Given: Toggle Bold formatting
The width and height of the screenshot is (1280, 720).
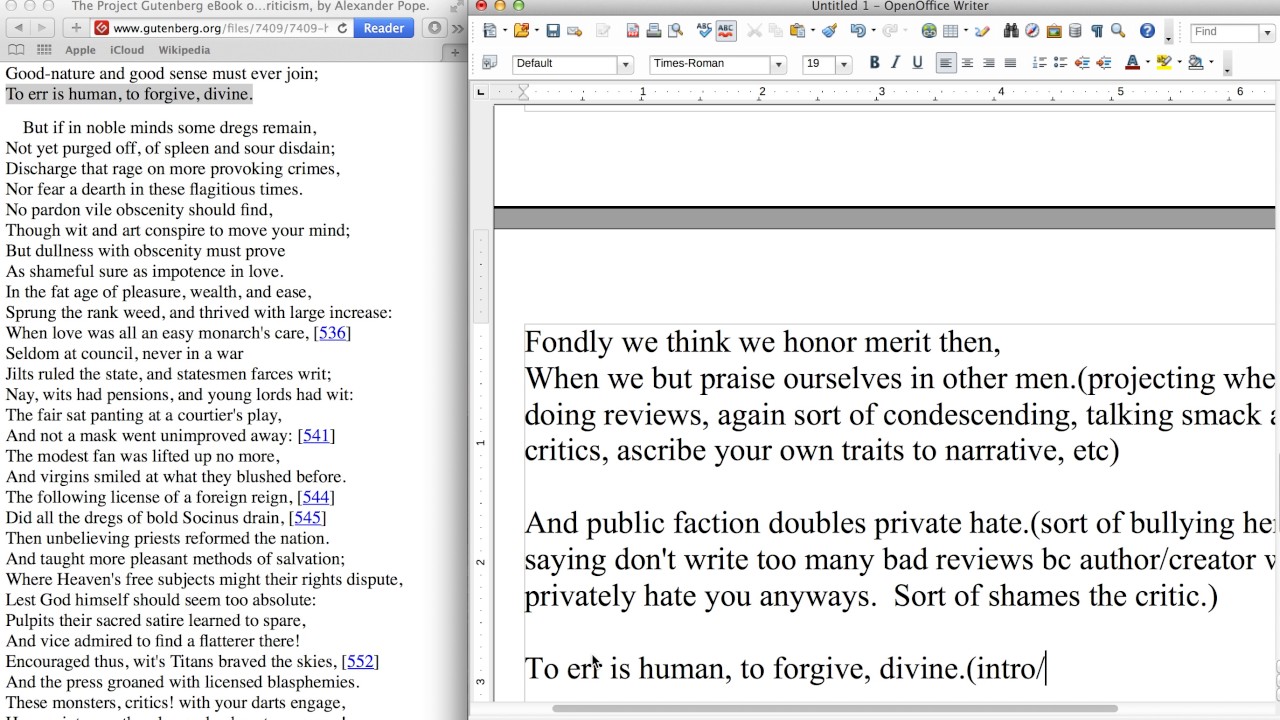Looking at the screenshot, I should (x=874, y=63).
